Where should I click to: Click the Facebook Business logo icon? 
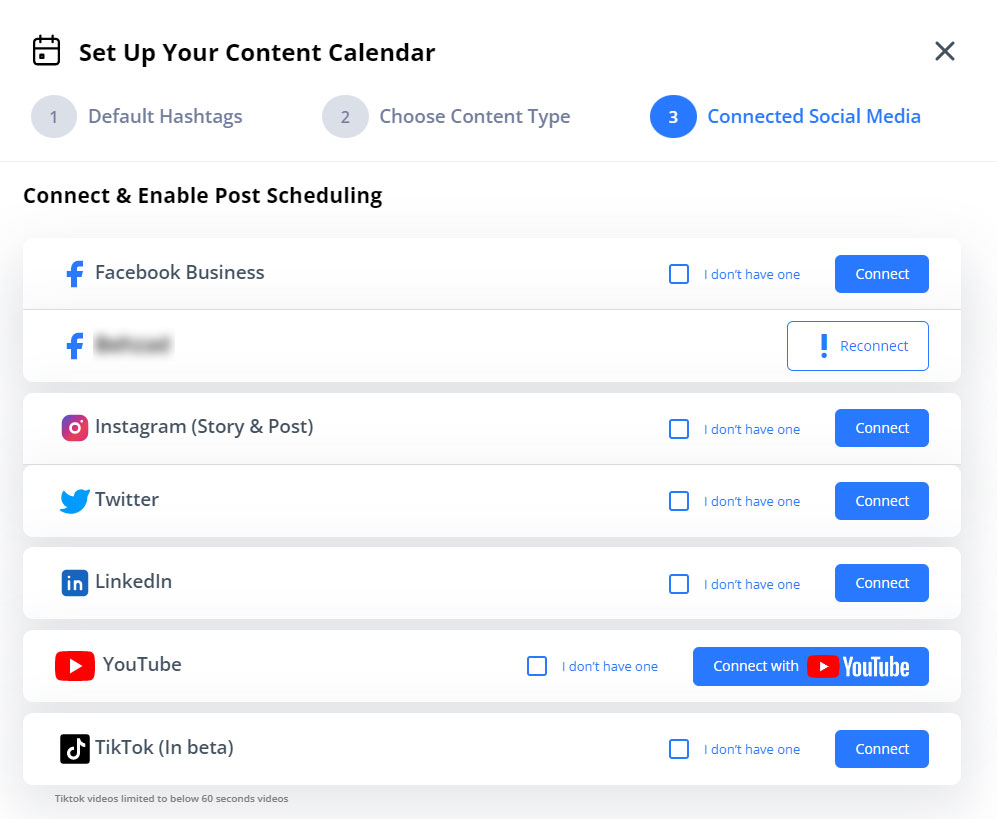tap(74, 274)
